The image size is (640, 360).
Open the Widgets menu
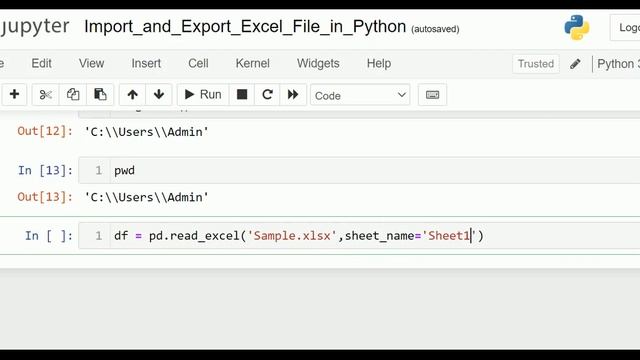[318, 63]
